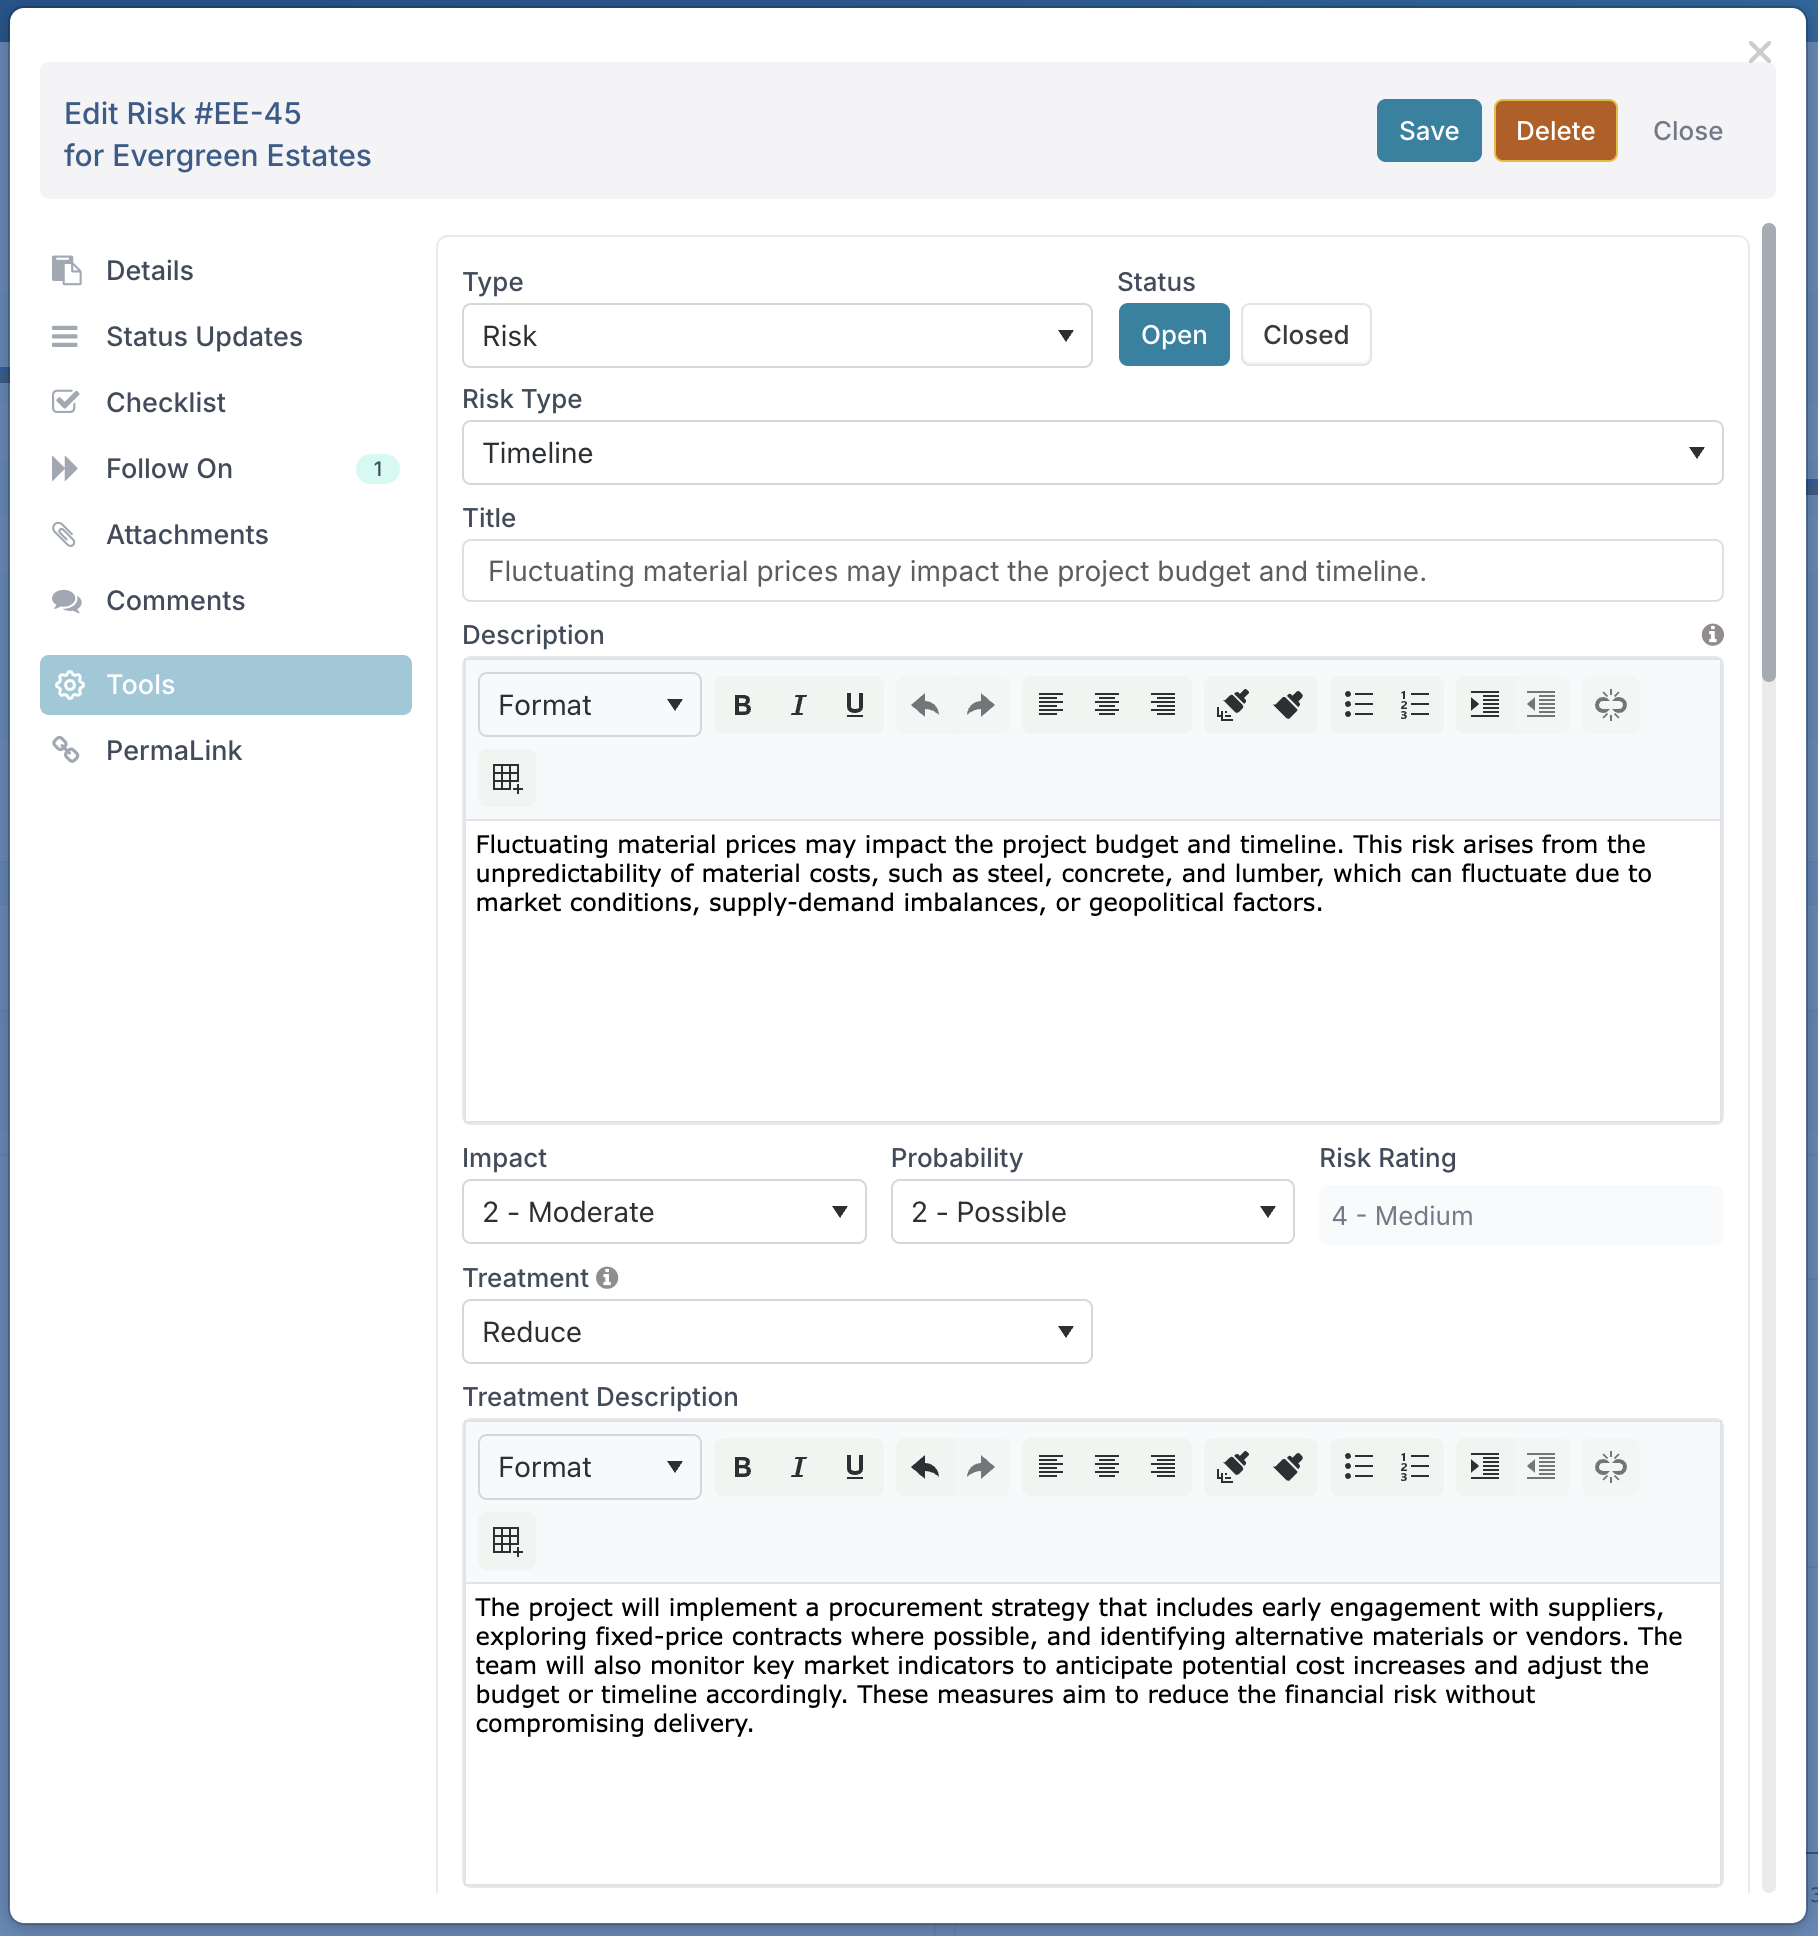Open the Probability dropdown
This screenshot has width=1818, height=1936.
[x=1092, y=1212]
